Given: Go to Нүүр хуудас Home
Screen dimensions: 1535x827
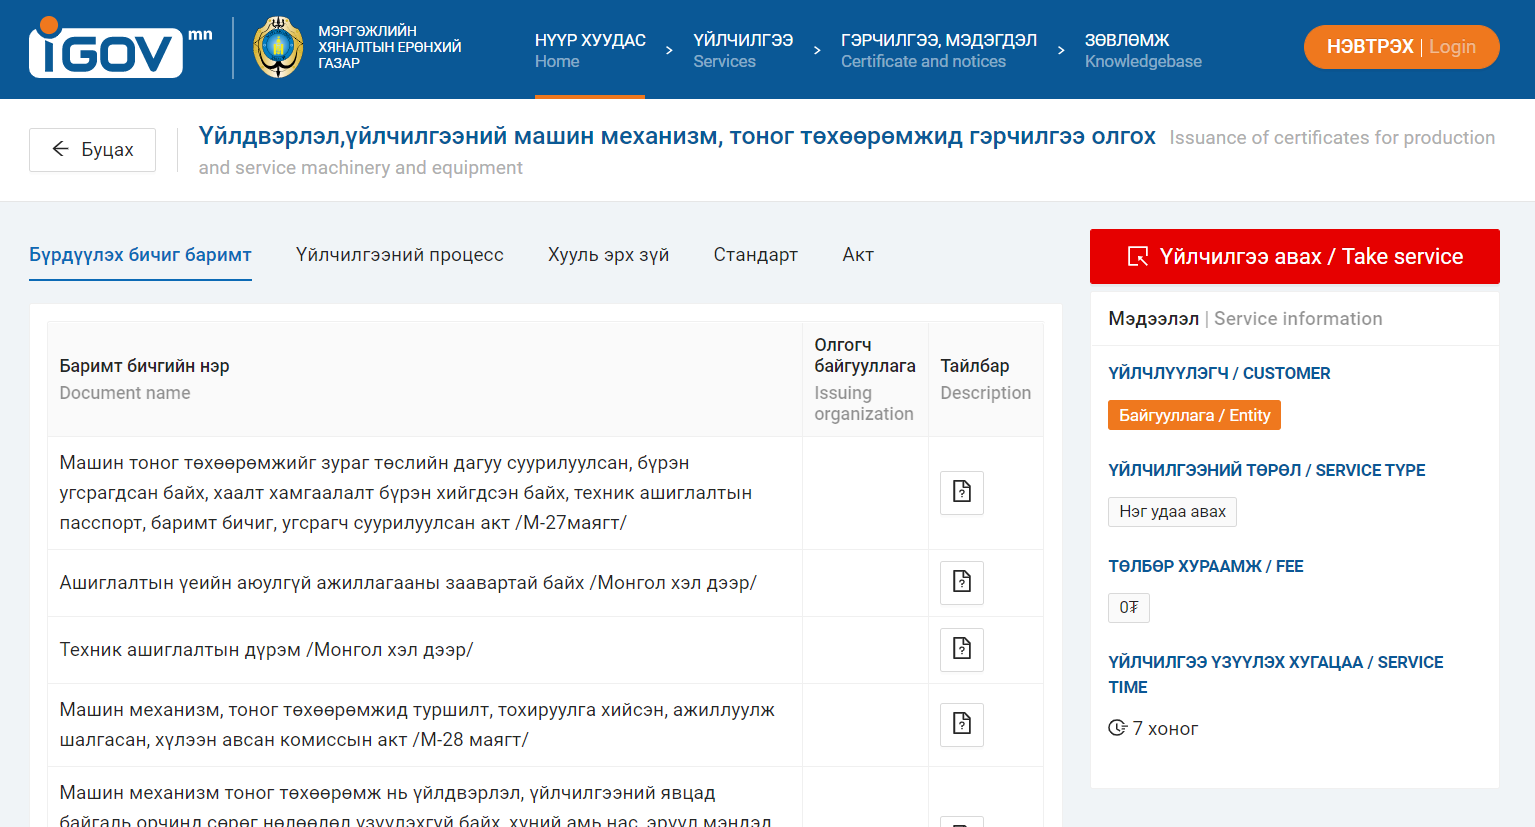Looking at the screenshot, I should point(590,50).
